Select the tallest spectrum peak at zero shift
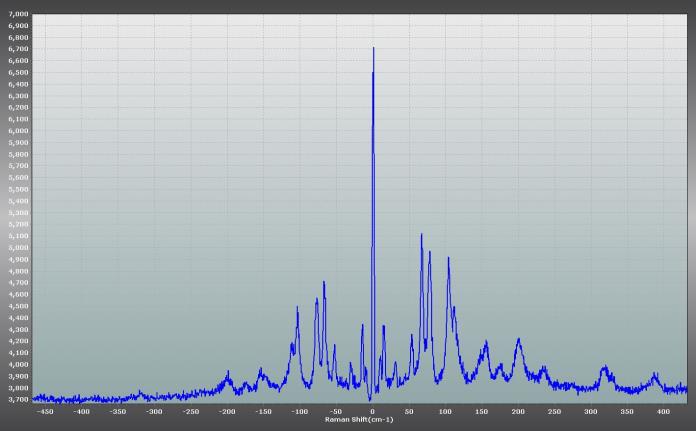Screen dimensions: 696x431 point(373,49)
